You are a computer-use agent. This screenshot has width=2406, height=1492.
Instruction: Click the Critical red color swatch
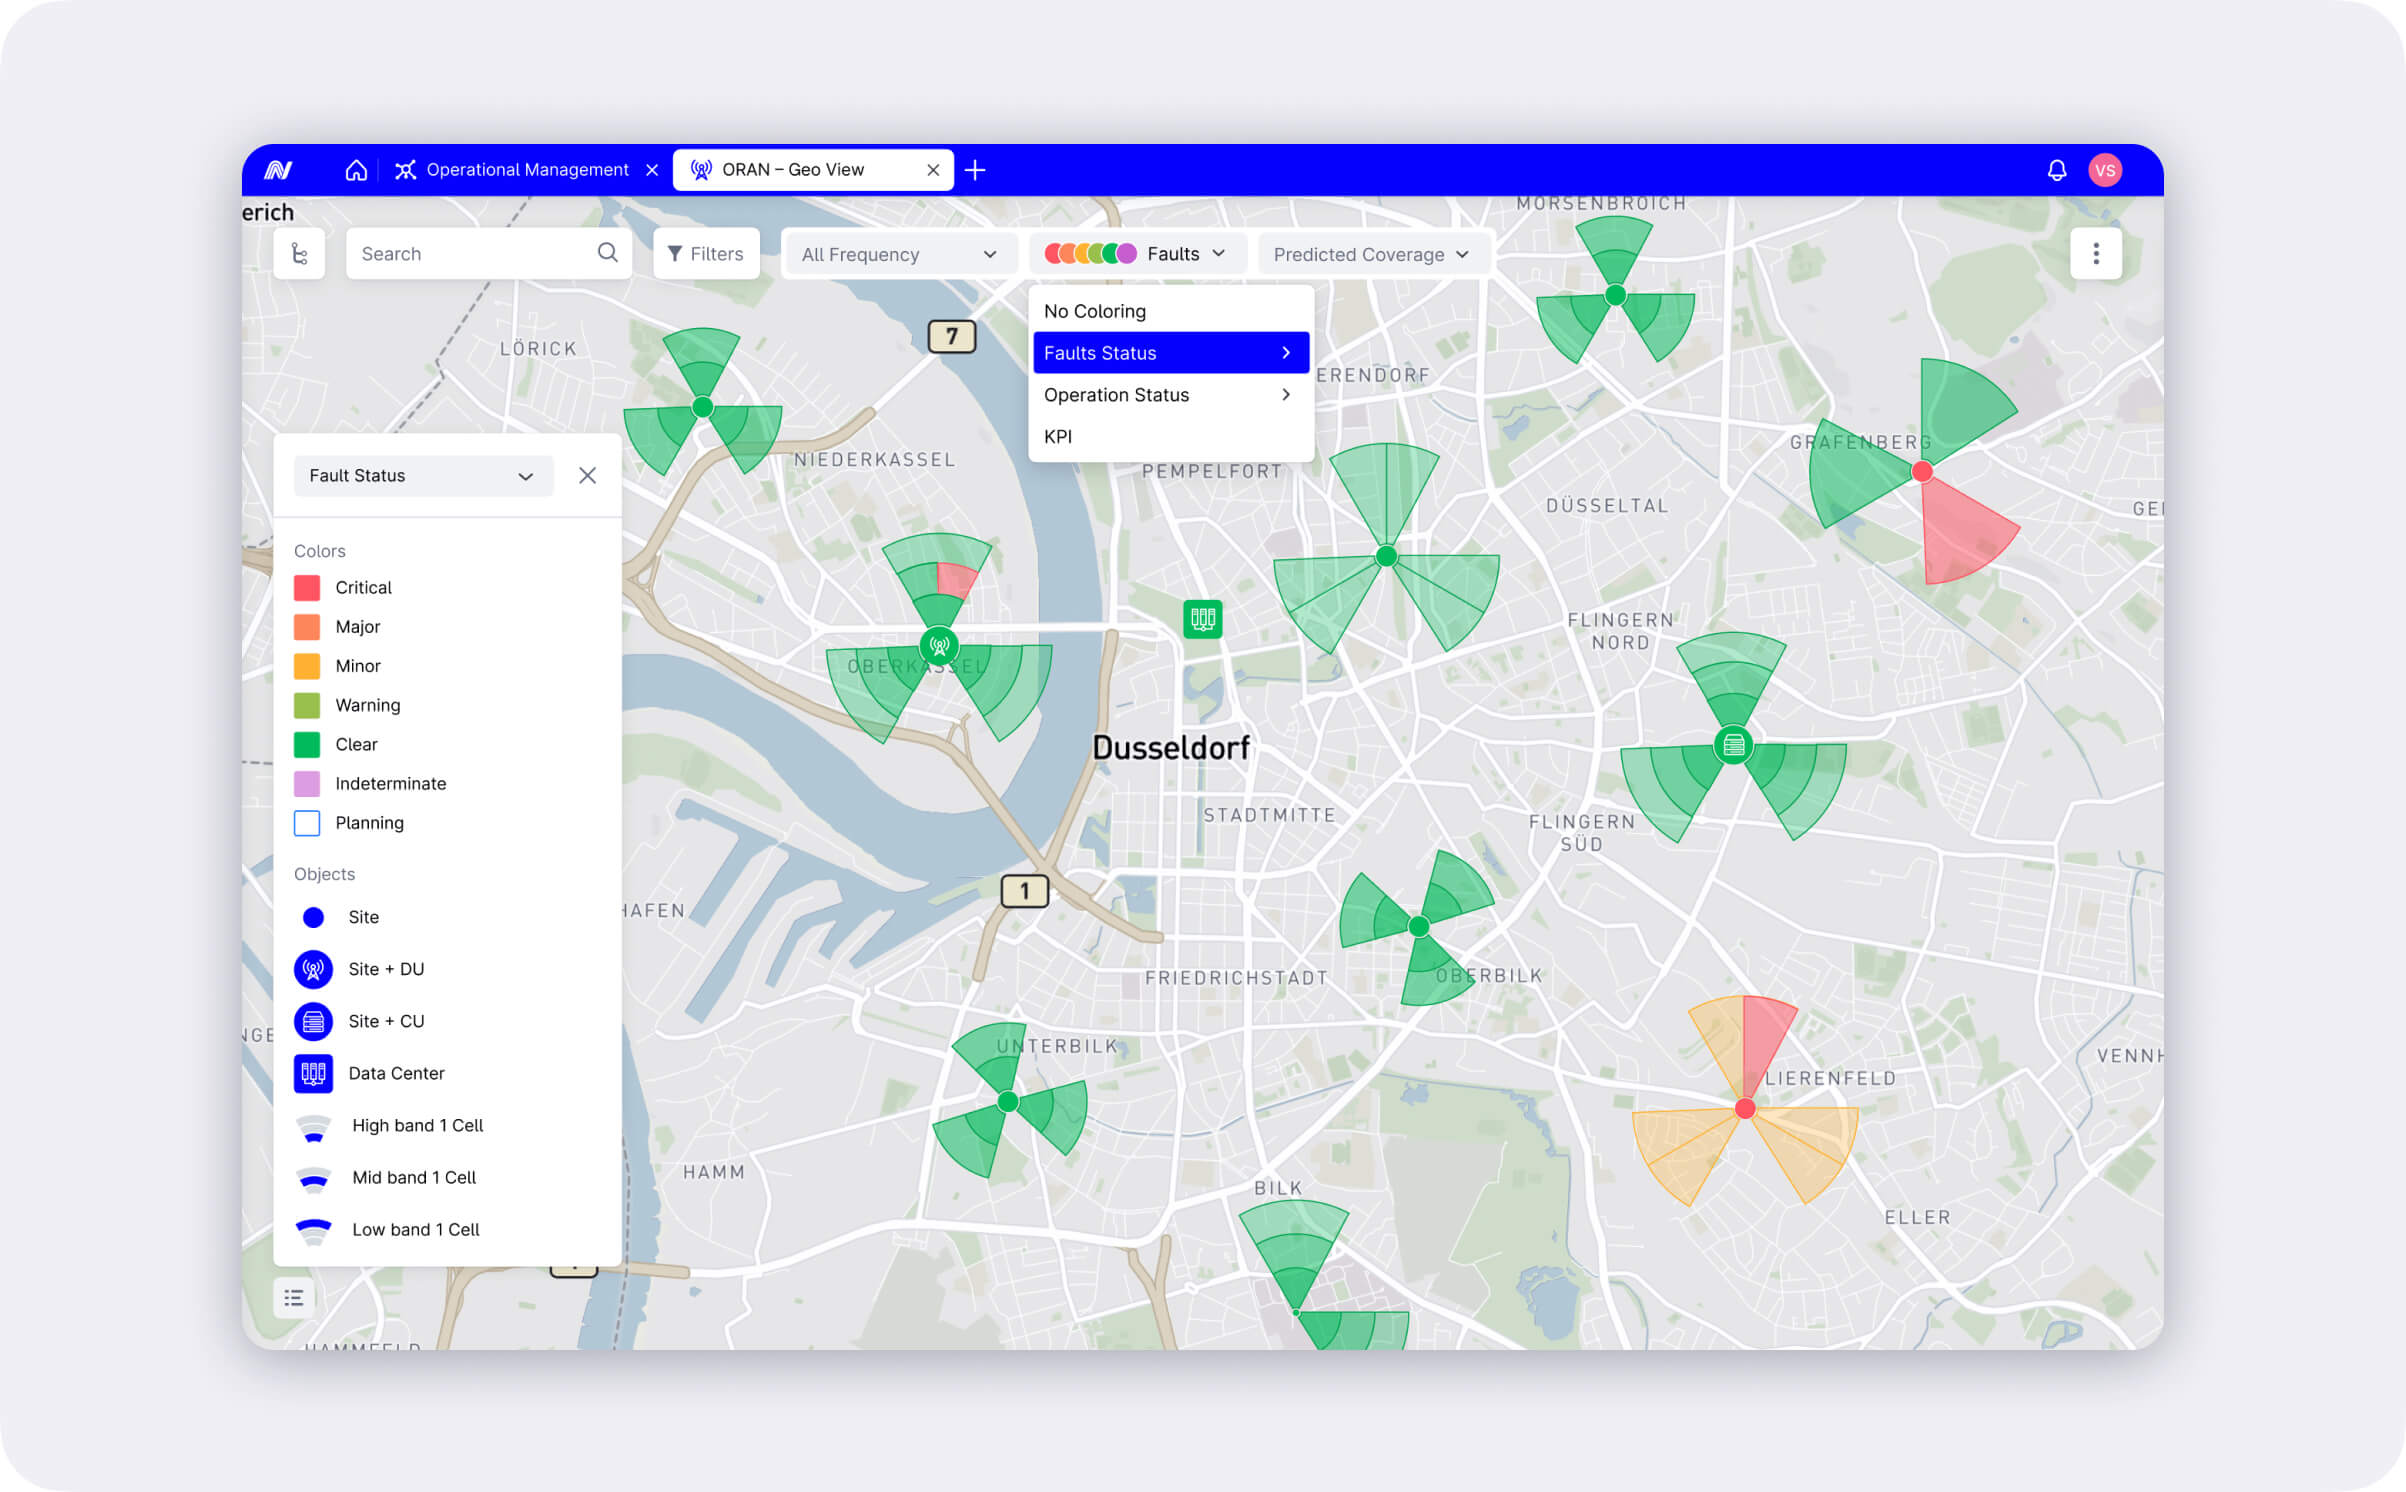click(x=307, y=588)
